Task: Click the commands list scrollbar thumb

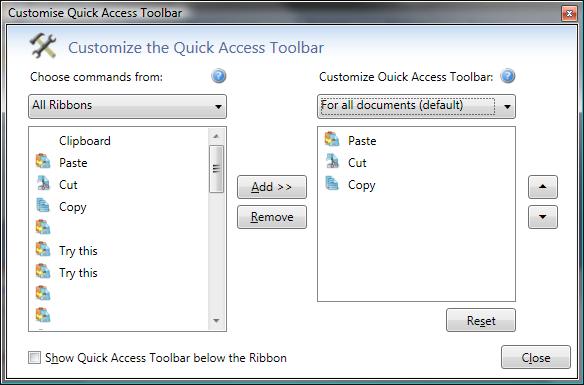Action: (216, 169)
